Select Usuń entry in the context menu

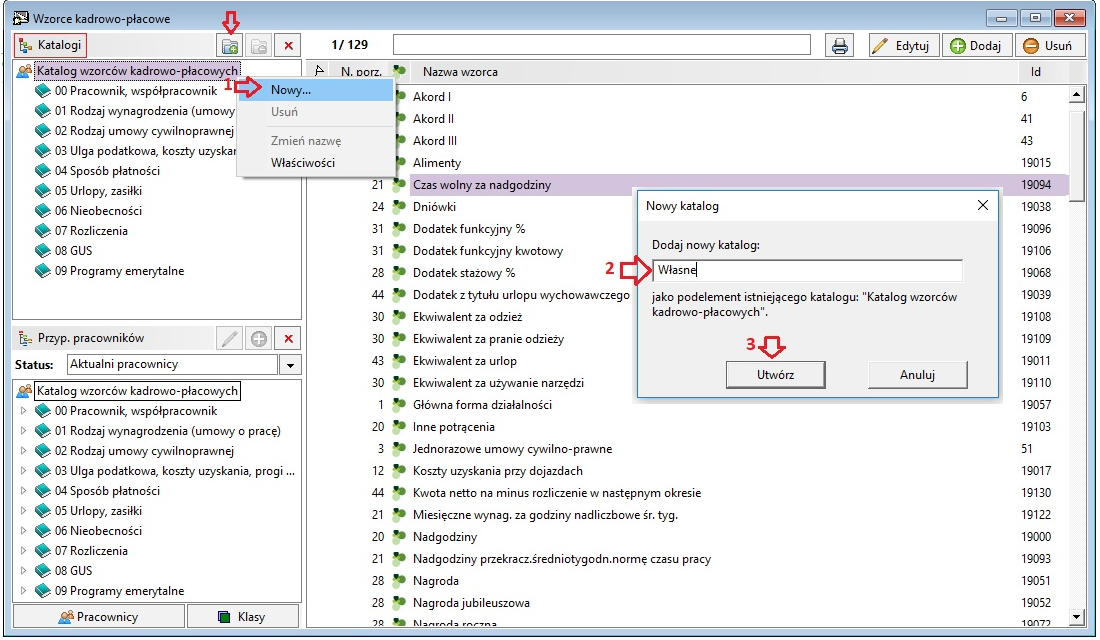(x=316, y=112)
